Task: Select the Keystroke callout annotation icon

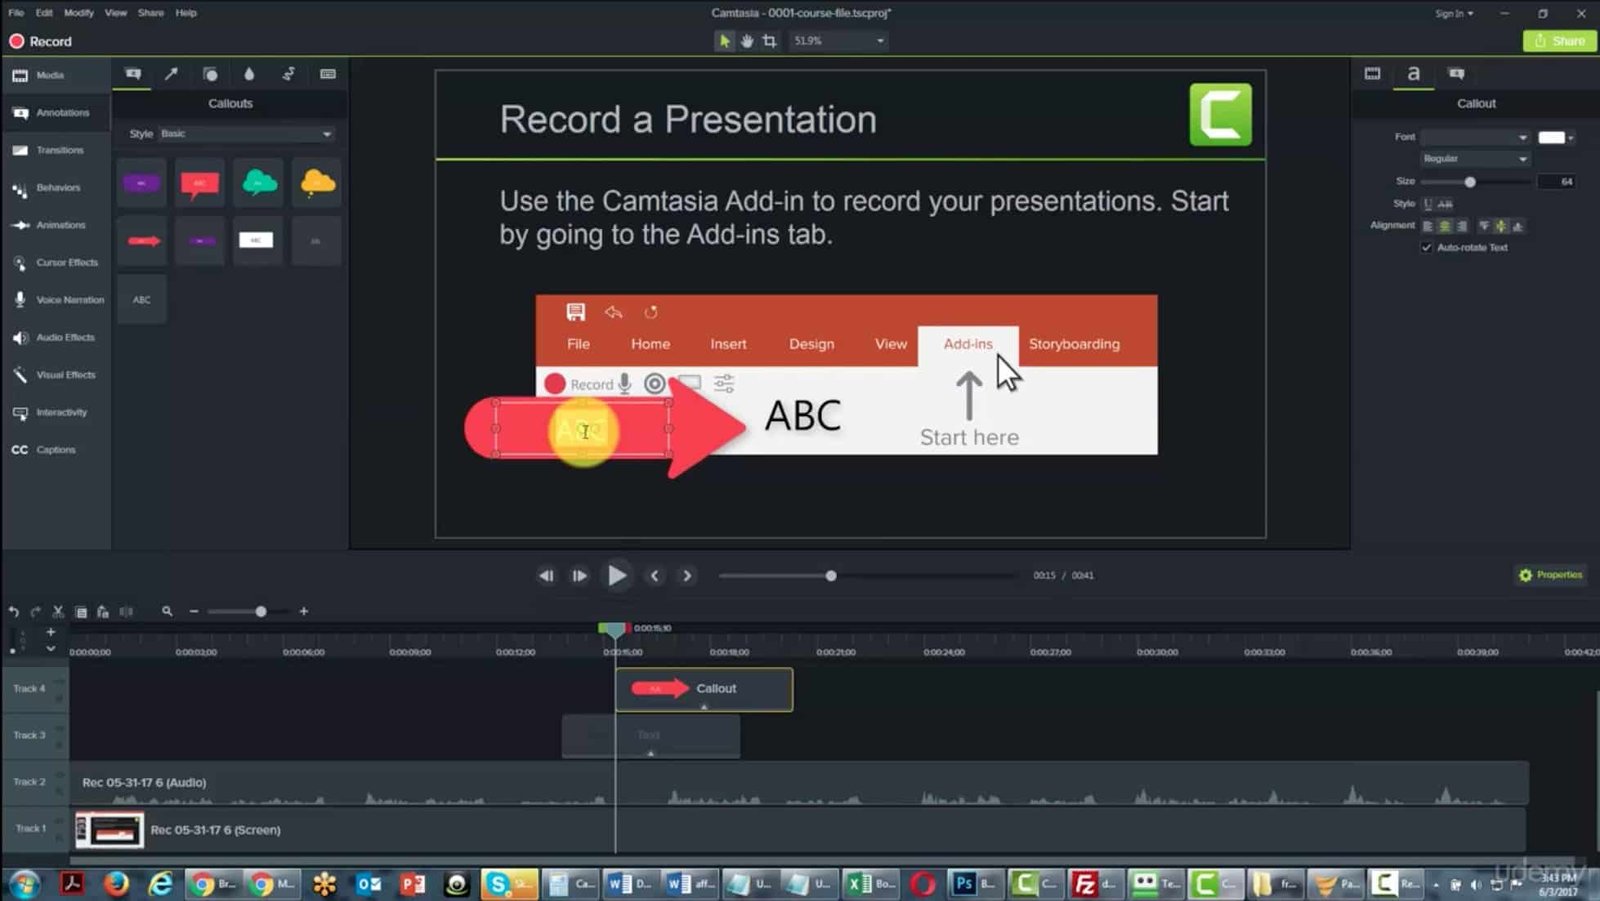Action: 327,74
